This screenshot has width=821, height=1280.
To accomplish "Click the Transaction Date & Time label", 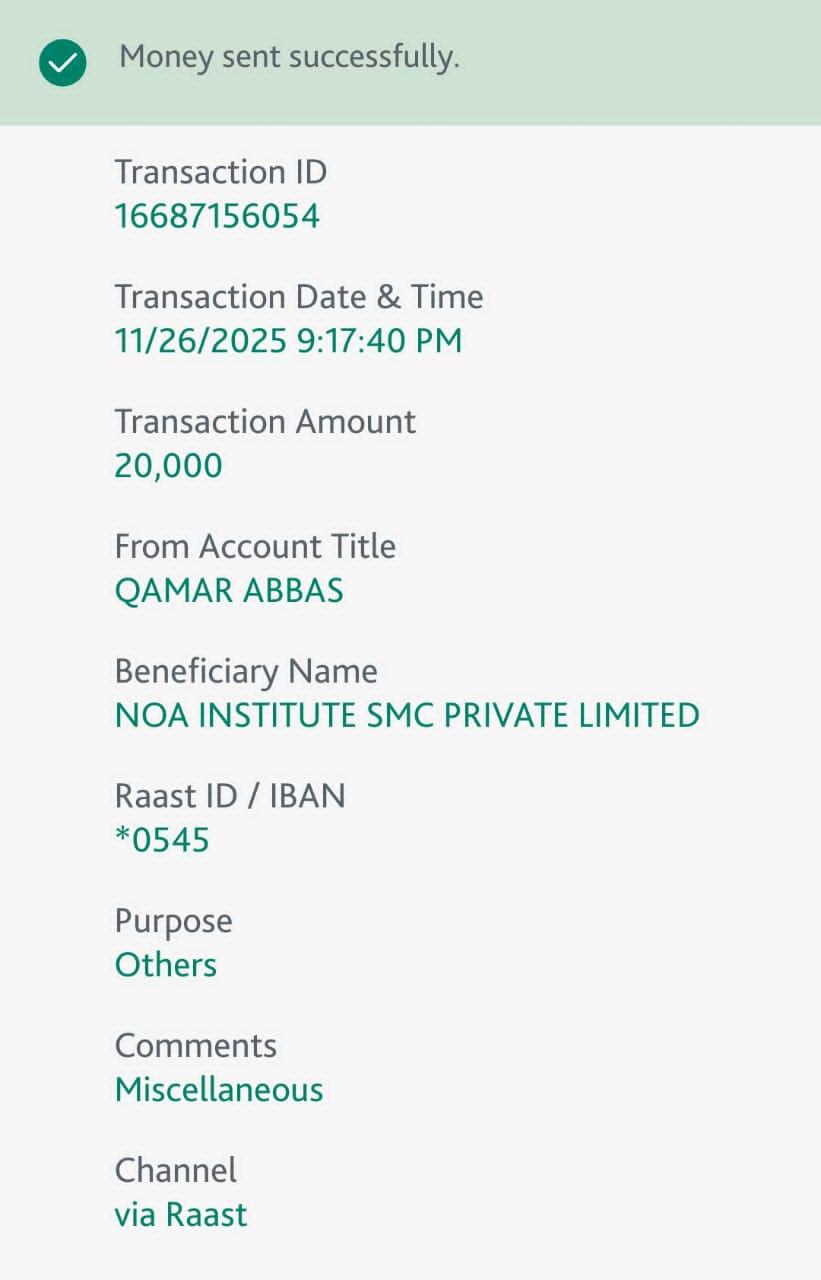I will click(298, 297).
